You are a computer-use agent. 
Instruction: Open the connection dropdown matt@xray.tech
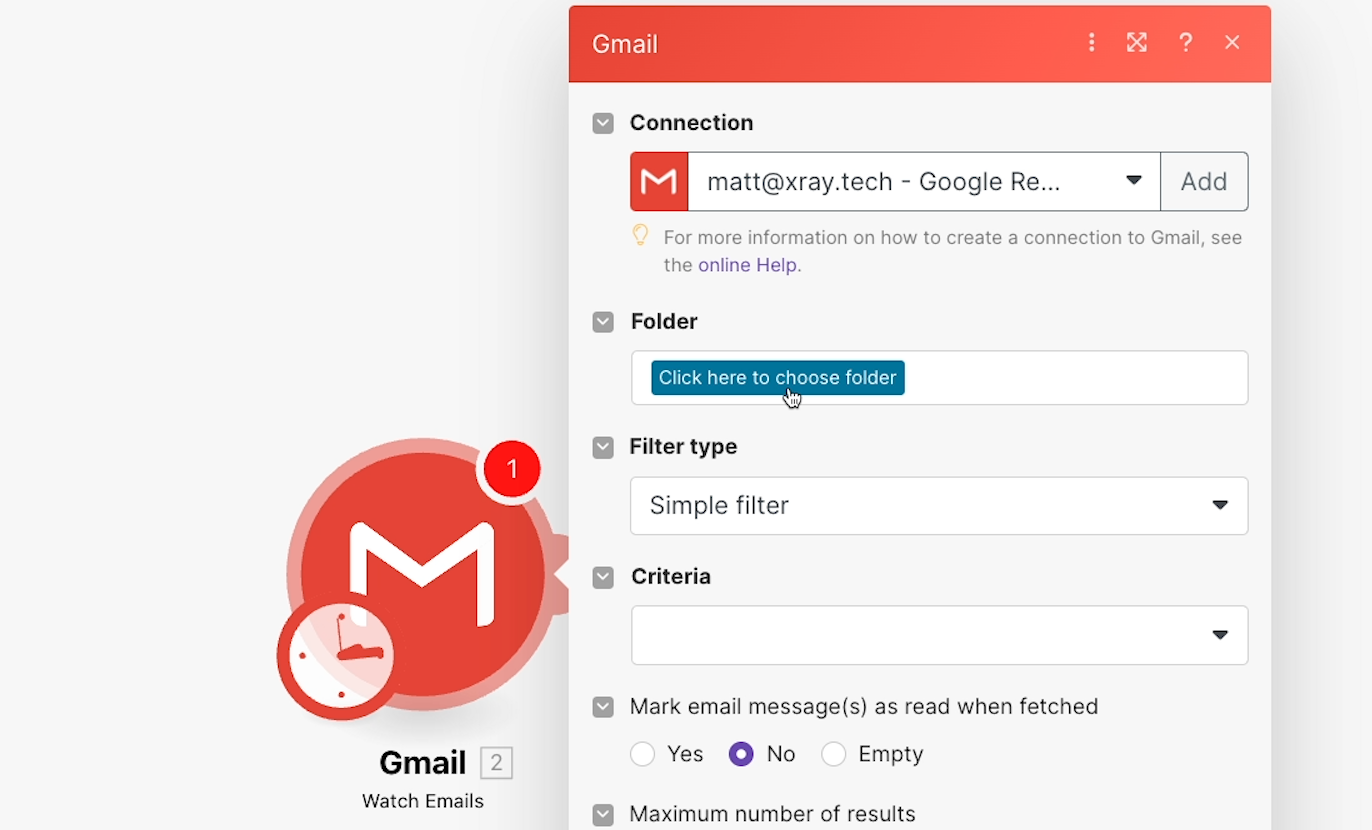click(924, 181)
